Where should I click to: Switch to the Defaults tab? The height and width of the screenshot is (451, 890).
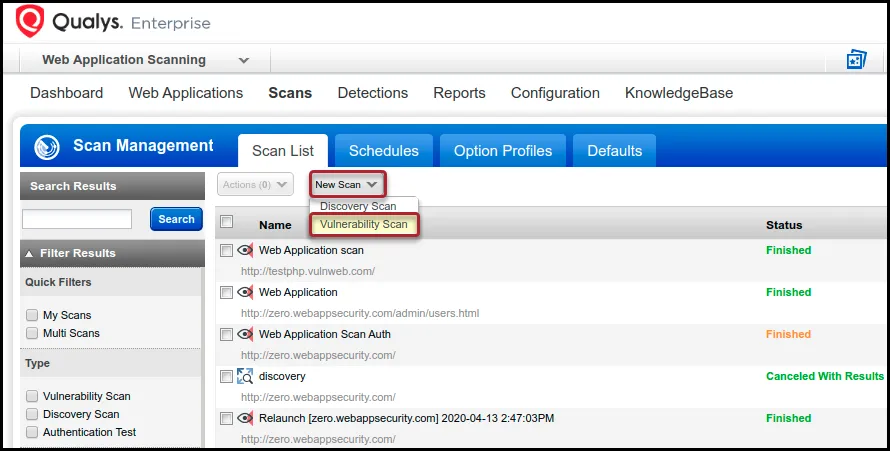(x=615, y=151)
